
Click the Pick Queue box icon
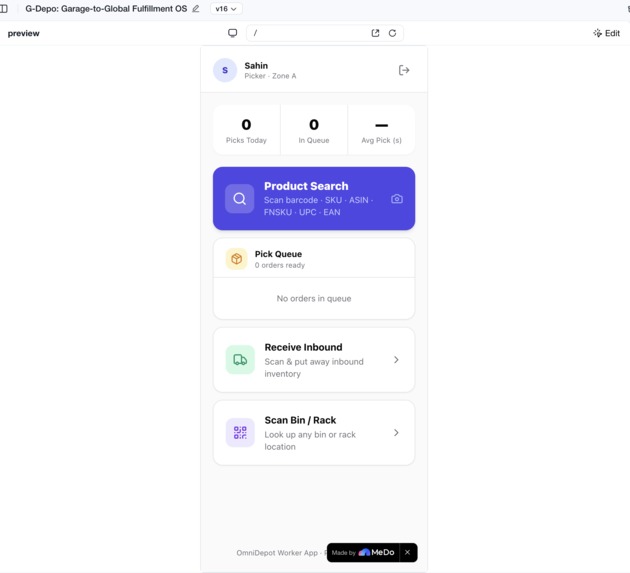[x=237, y=259]
